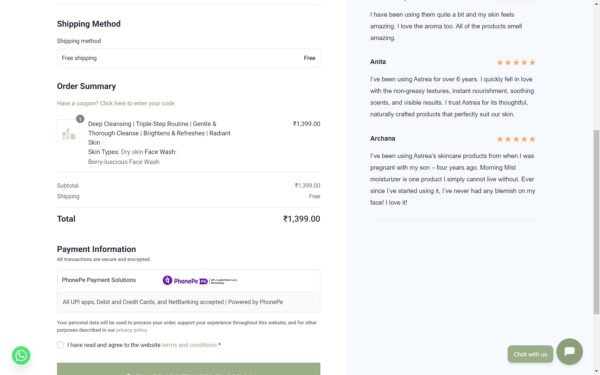Click the quantity badge on product image
Image resolution: width=600 pixels, height=375 pixels.
point(80,119)
